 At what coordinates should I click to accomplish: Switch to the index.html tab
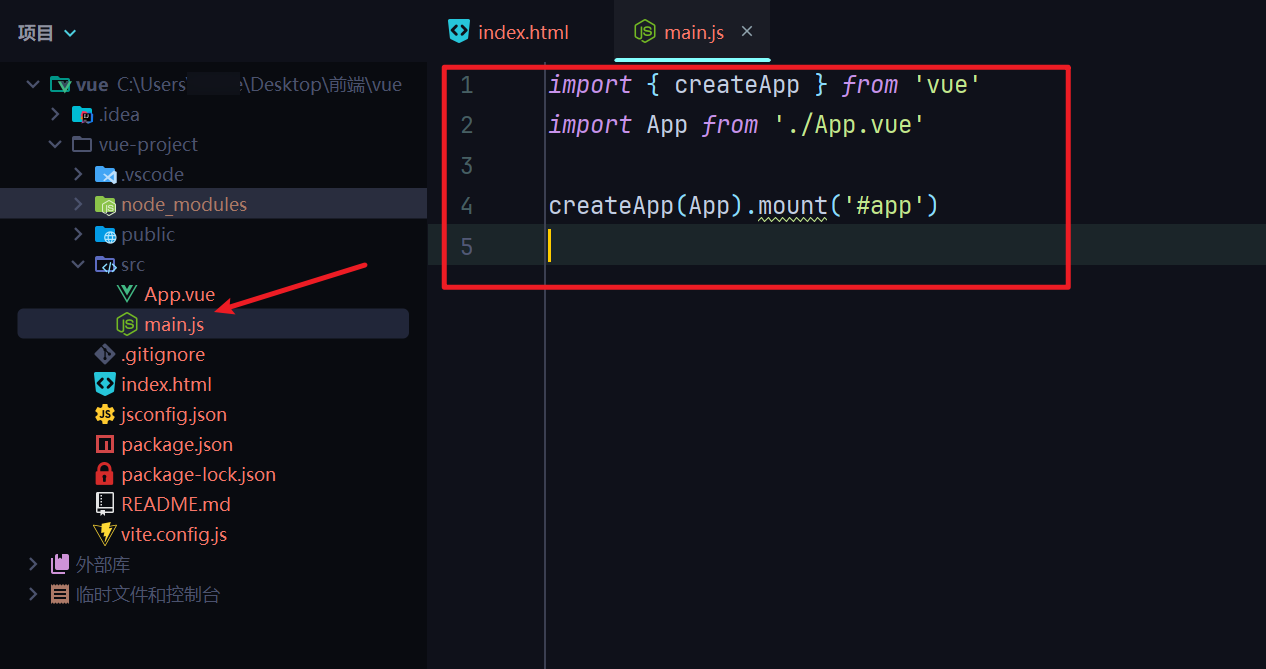[x=522, y=32]
